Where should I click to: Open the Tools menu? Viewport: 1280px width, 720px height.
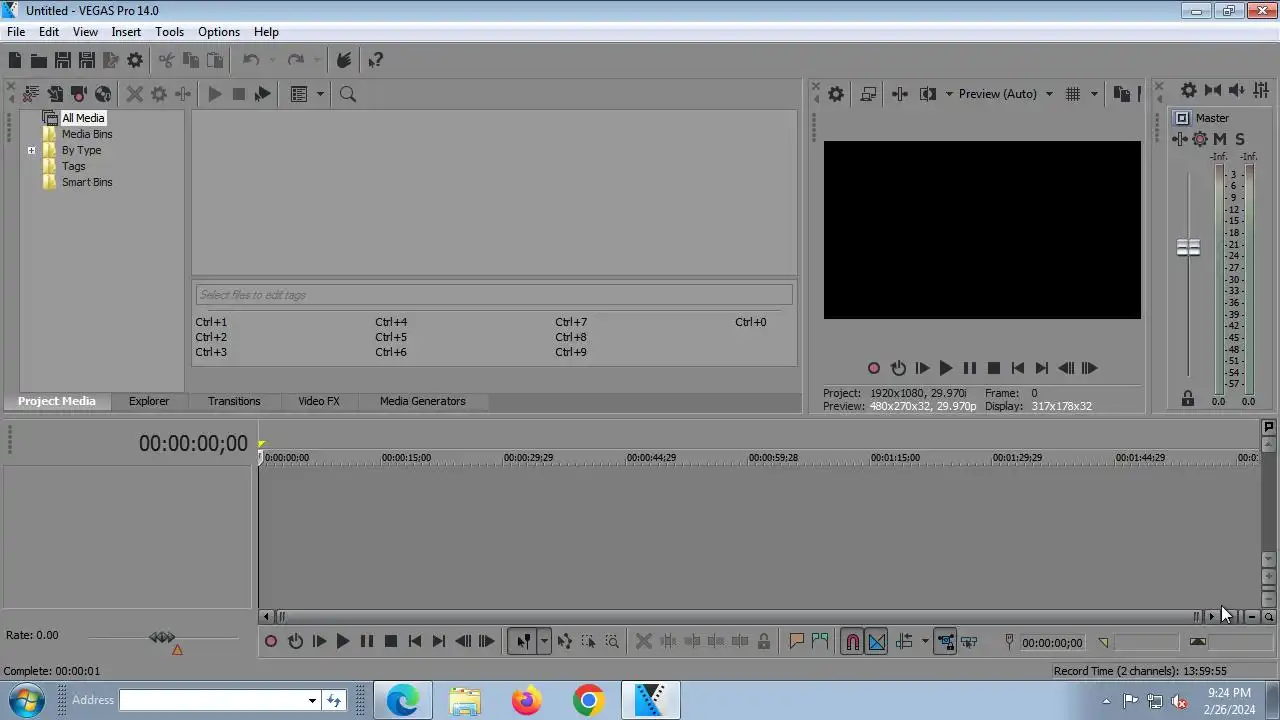click(169, 32)
